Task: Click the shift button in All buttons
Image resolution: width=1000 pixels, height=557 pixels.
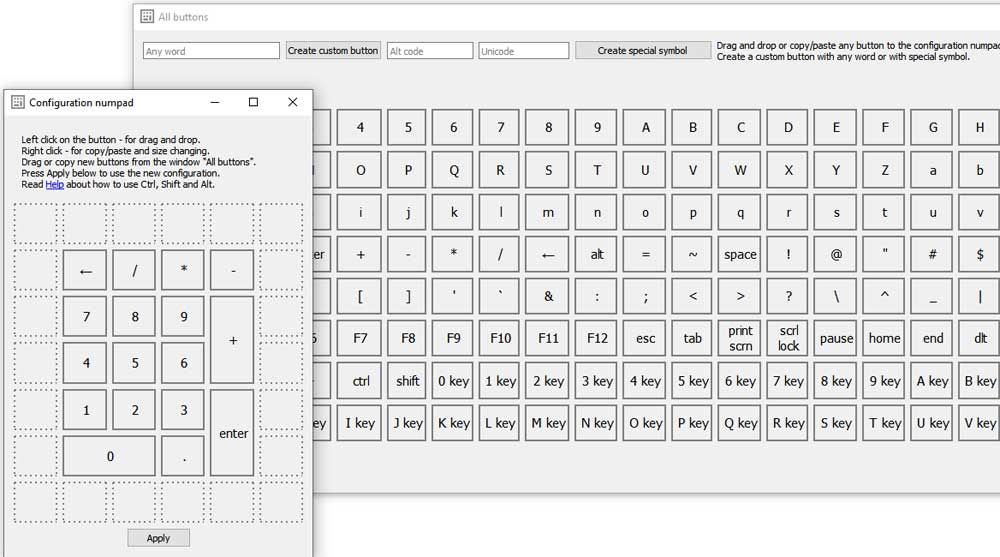Action: pyautogui.click(x=407, y=381)
